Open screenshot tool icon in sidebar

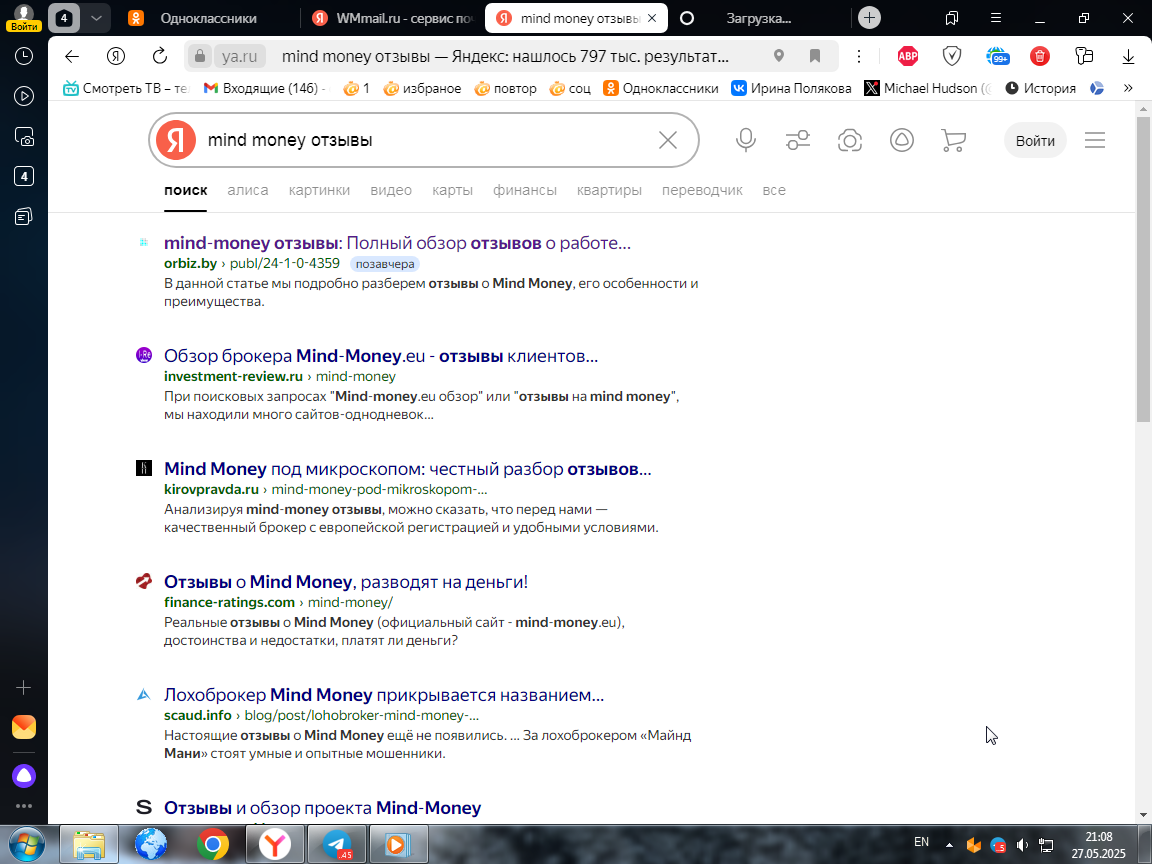(24, 137)
